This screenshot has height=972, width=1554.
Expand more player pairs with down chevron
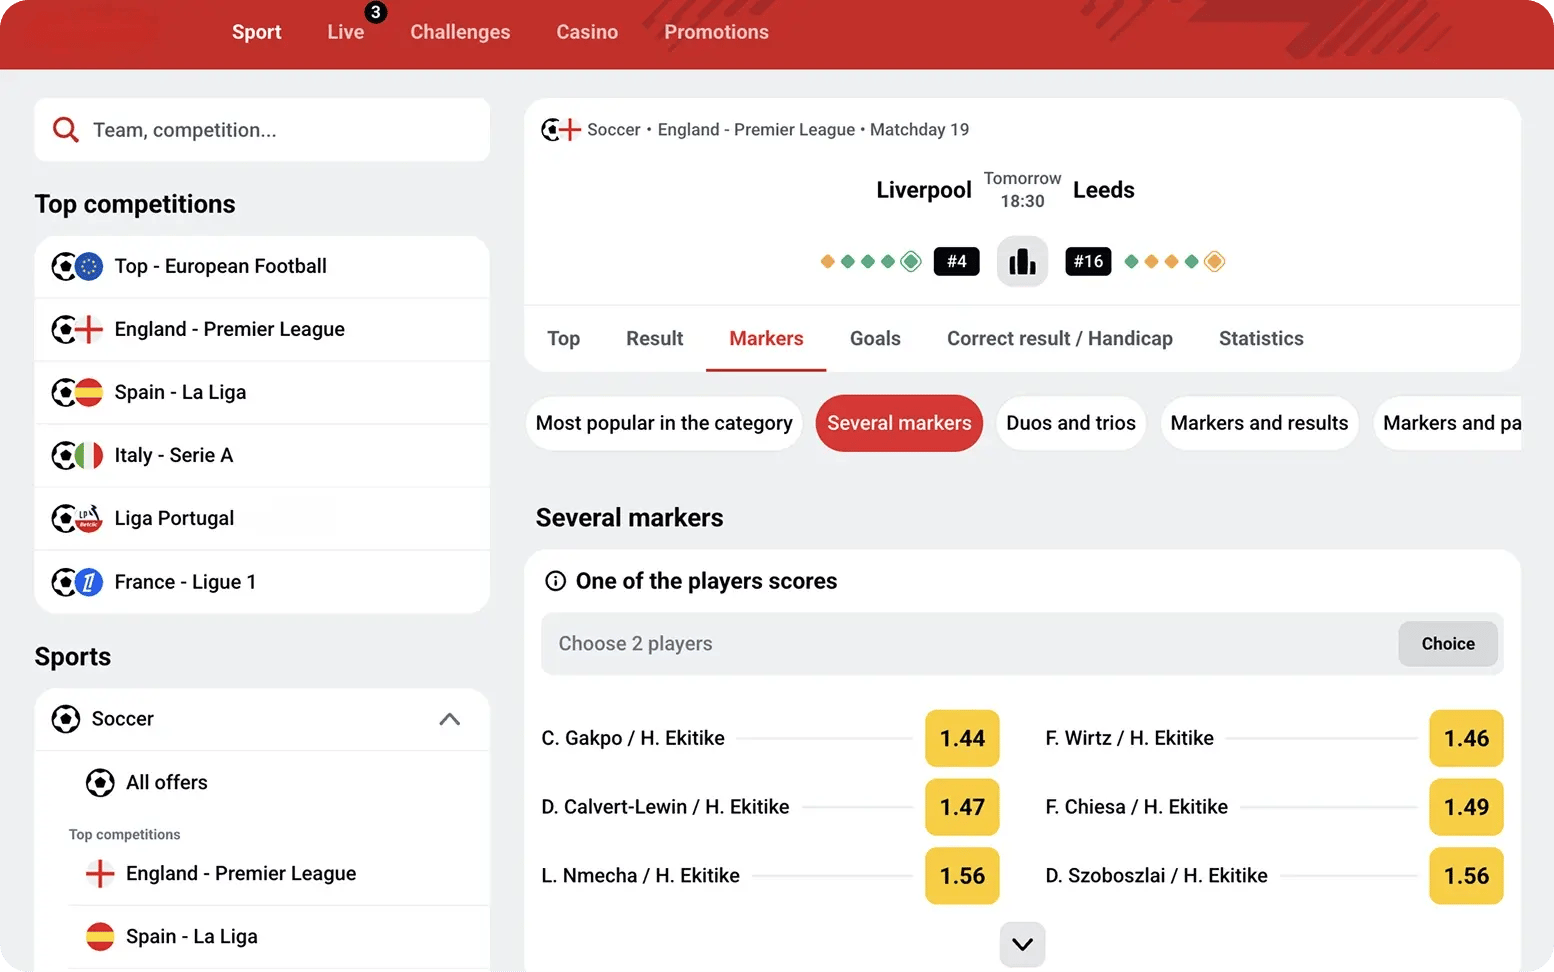[x=1022, y=944]
